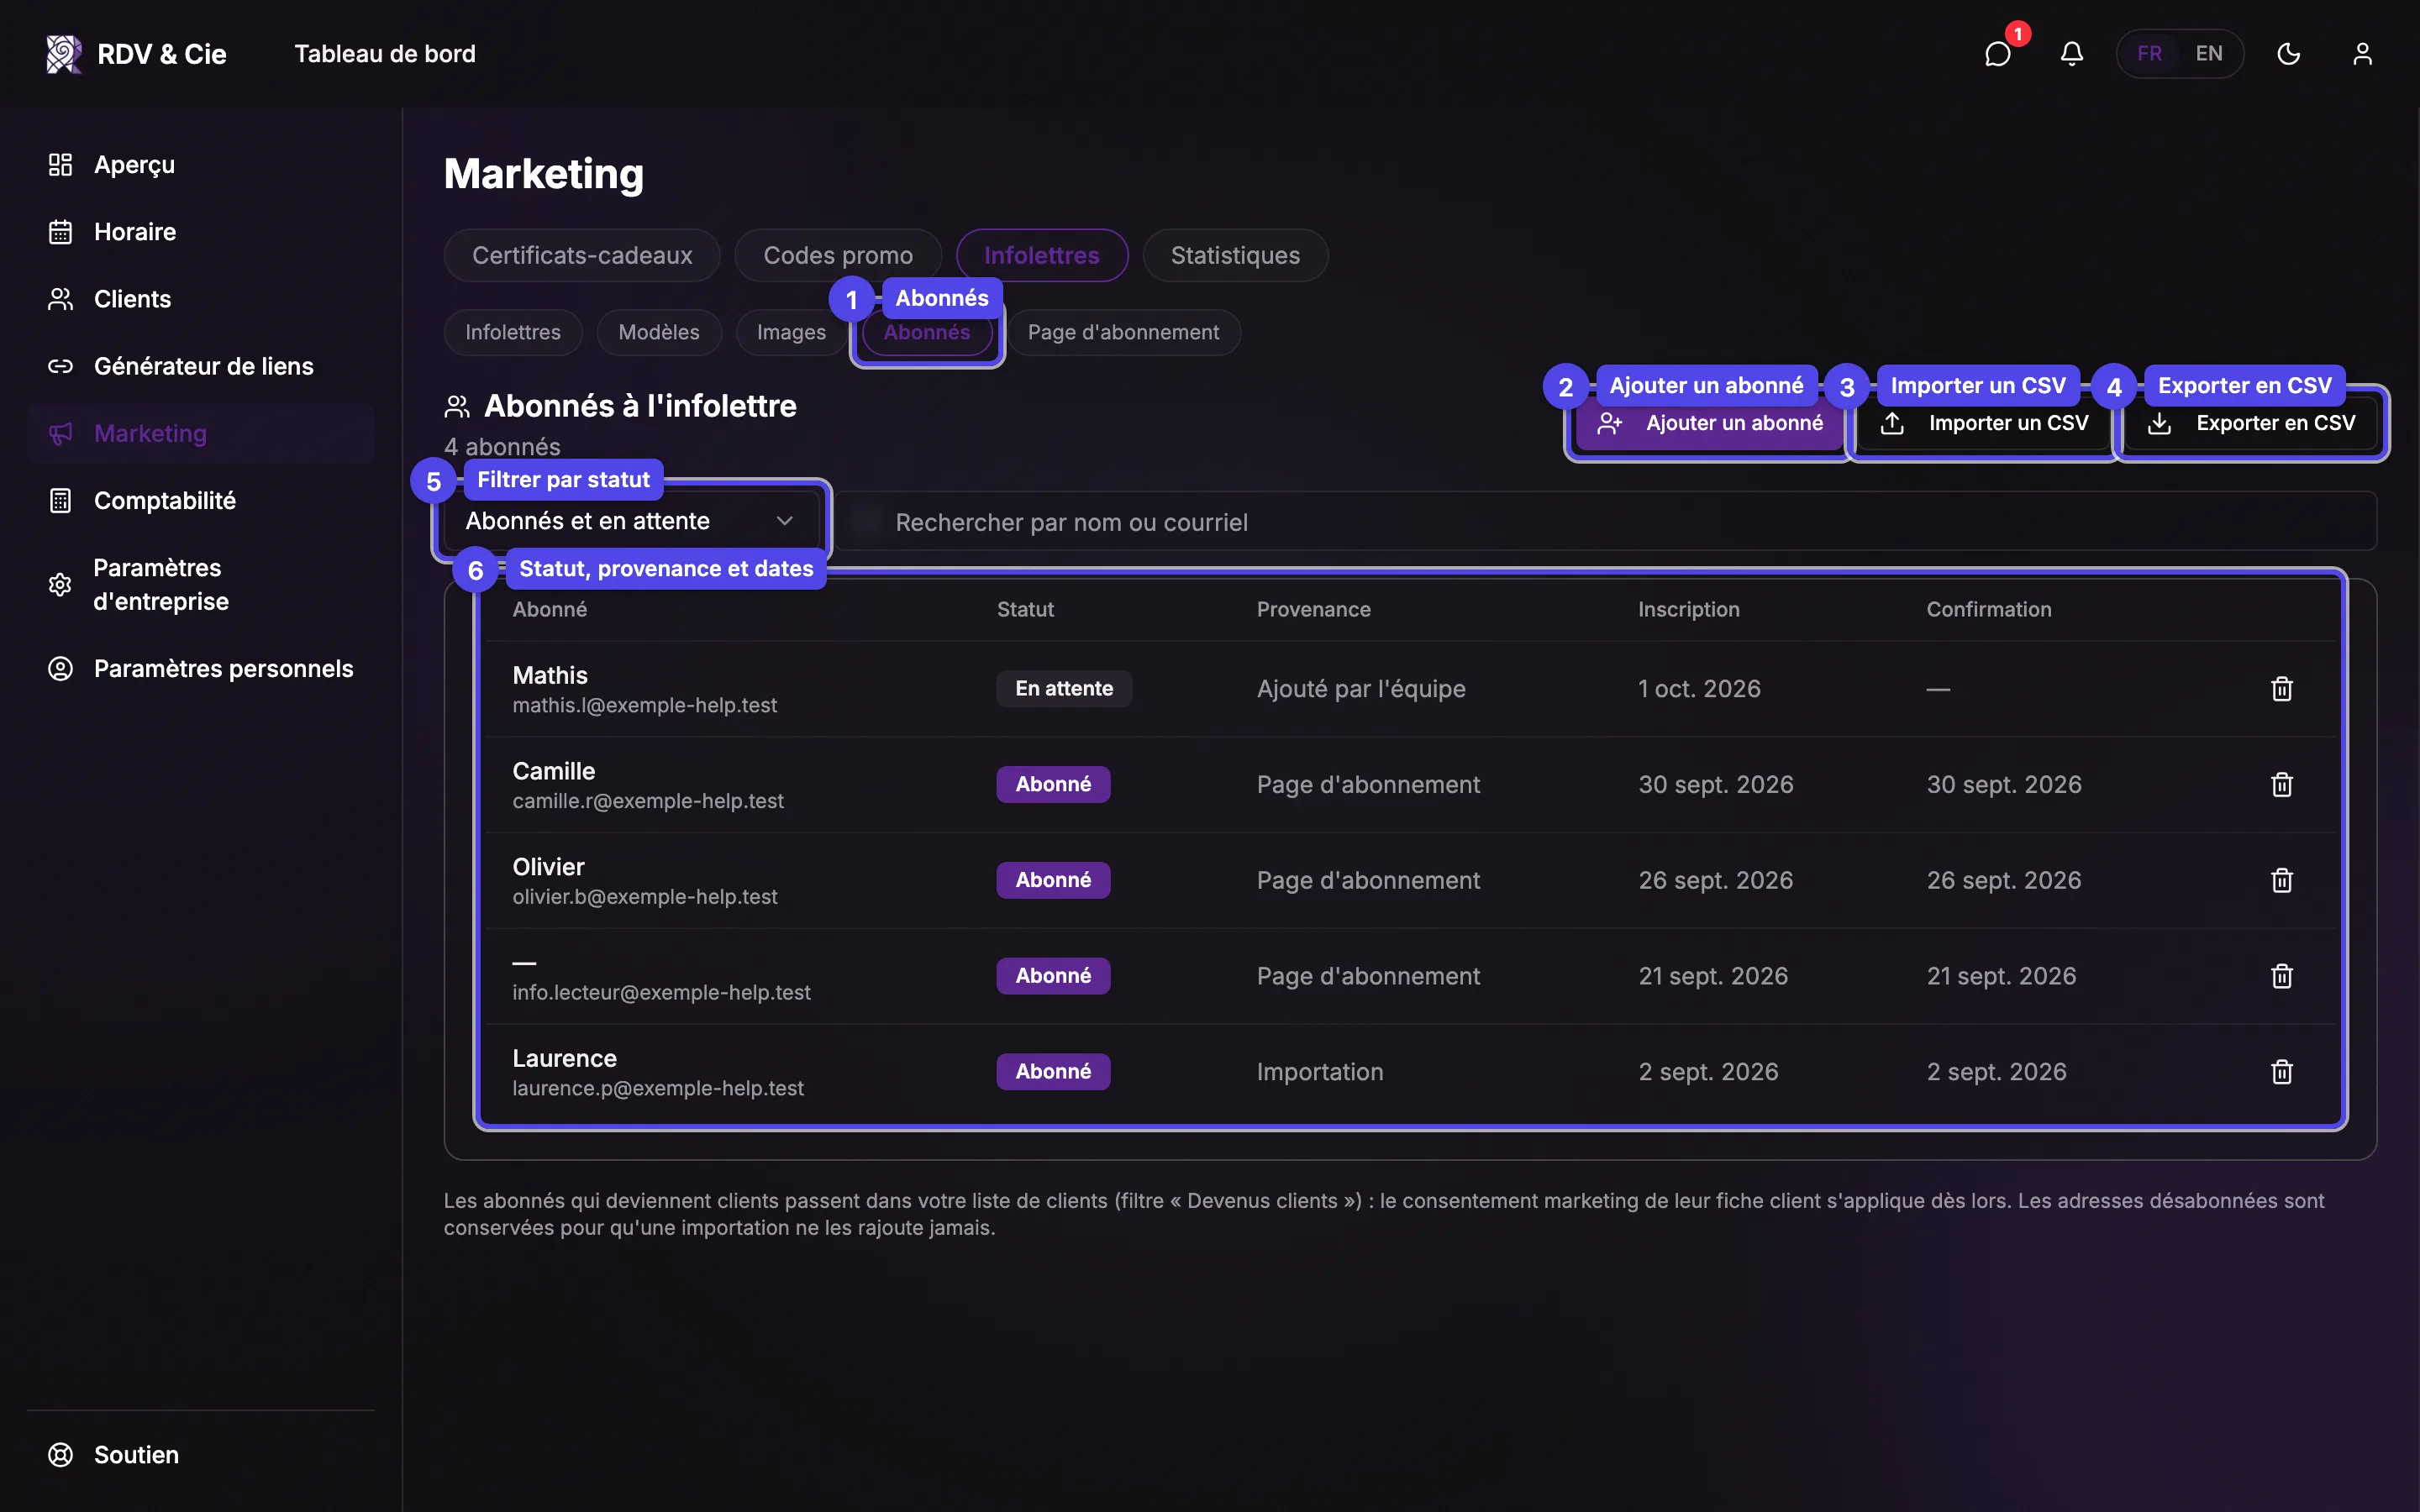Open the Modèles sub-tab
Screen dimensions: 2420x1512
pos(659,332)
